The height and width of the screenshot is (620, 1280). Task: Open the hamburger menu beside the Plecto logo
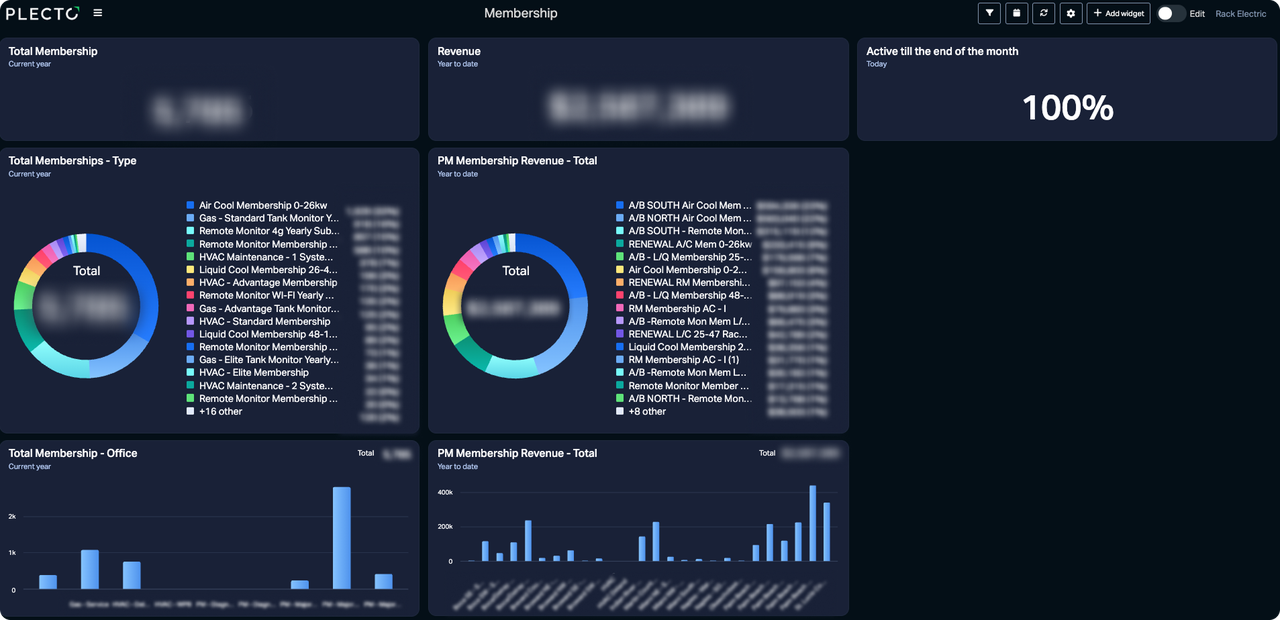pos(97,13)
